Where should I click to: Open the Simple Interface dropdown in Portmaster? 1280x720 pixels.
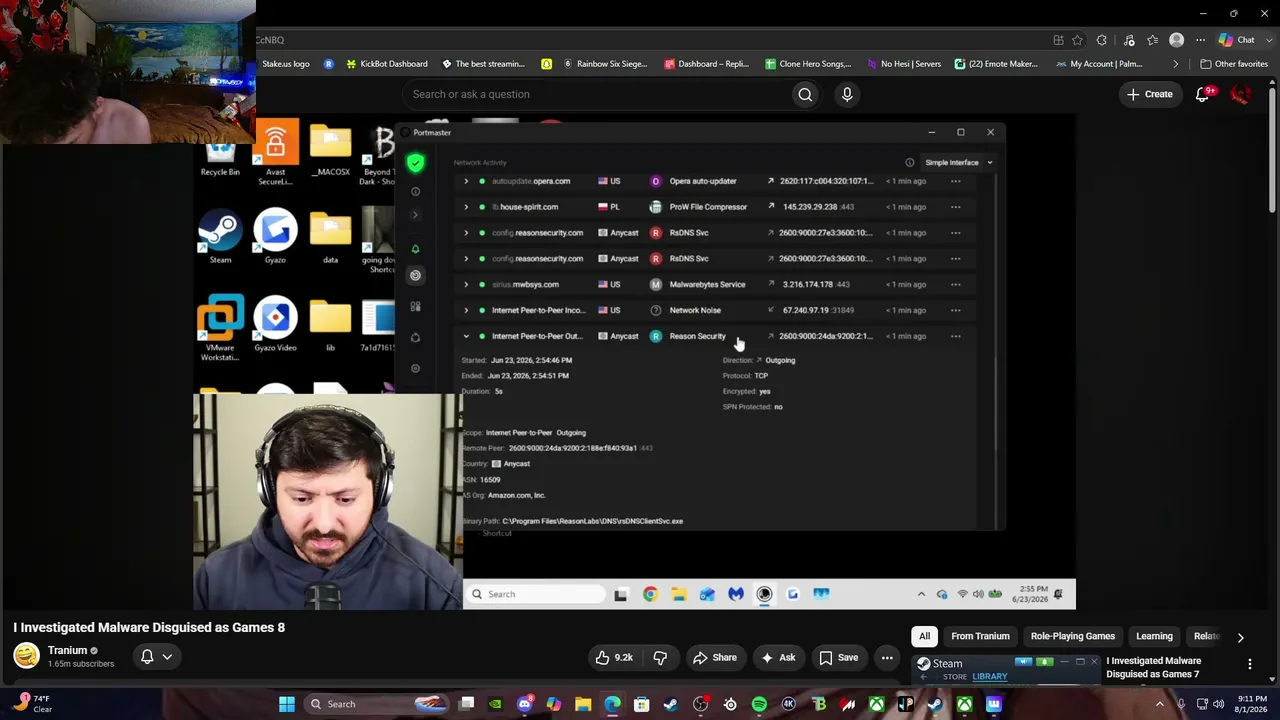pos(958,162)
